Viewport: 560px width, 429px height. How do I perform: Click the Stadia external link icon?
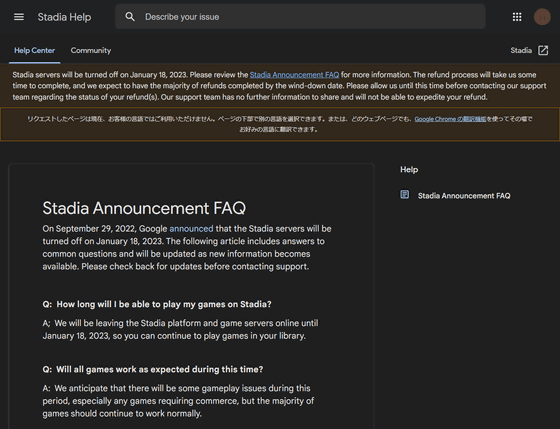(543, 50)
